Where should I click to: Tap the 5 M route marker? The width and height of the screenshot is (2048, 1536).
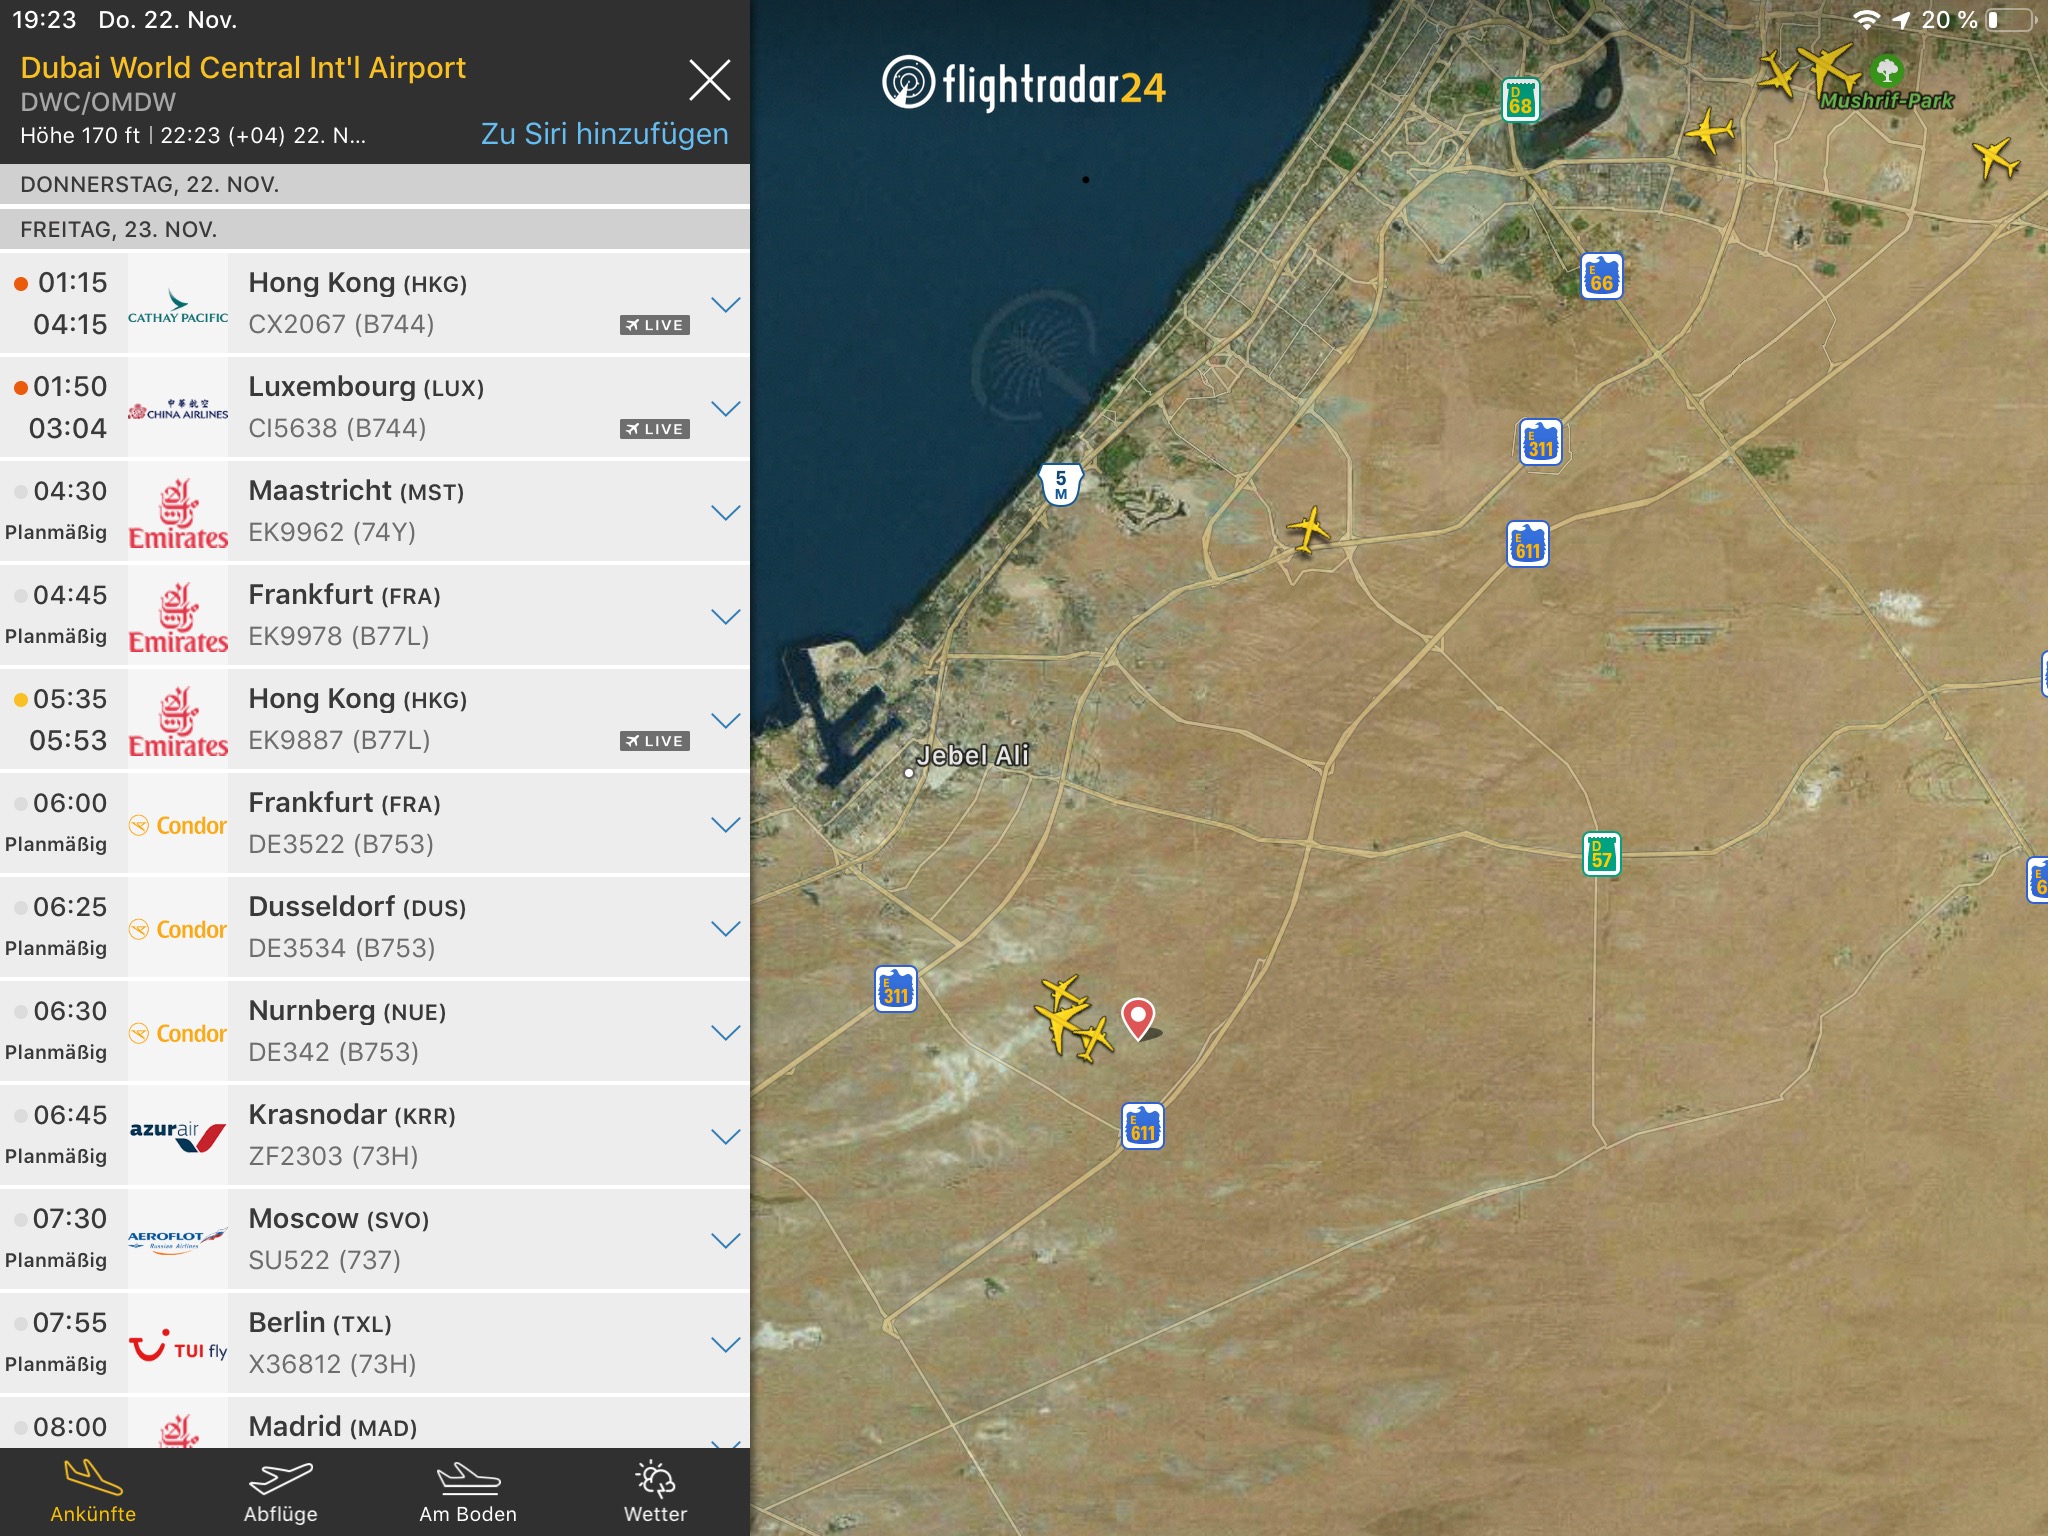(x=1061, y=484)
